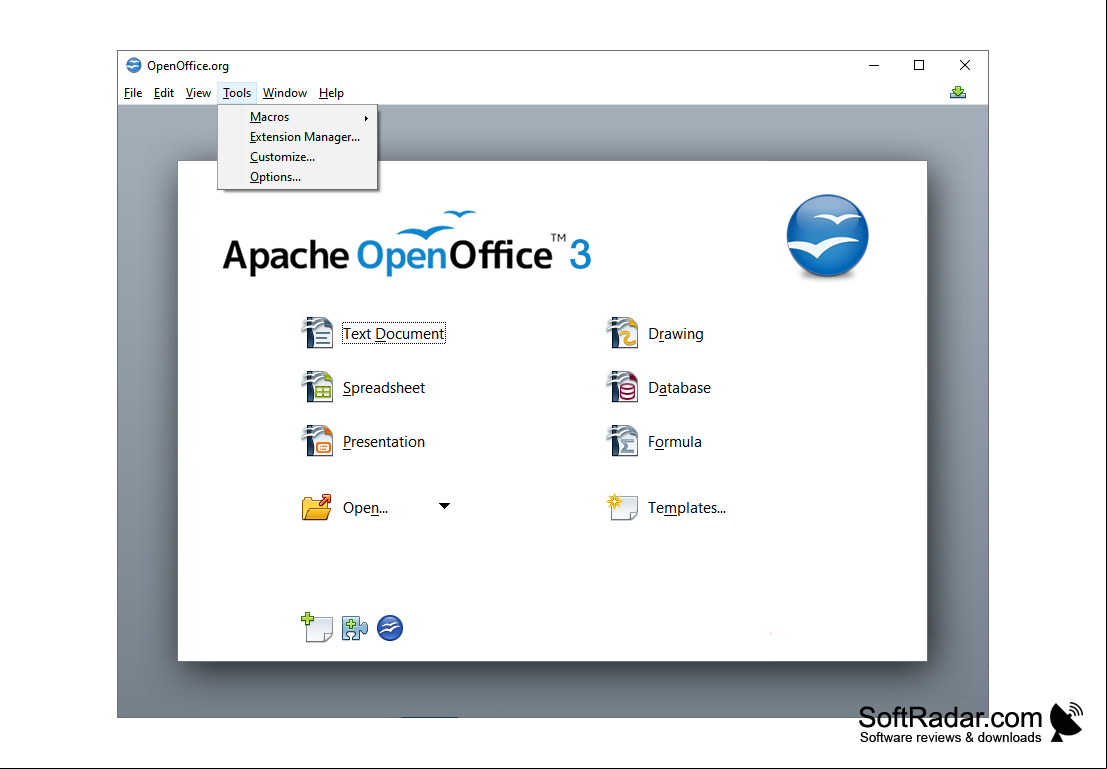Click the add extensions puzzle-piece icon
1107x769 pixels.
354,628
